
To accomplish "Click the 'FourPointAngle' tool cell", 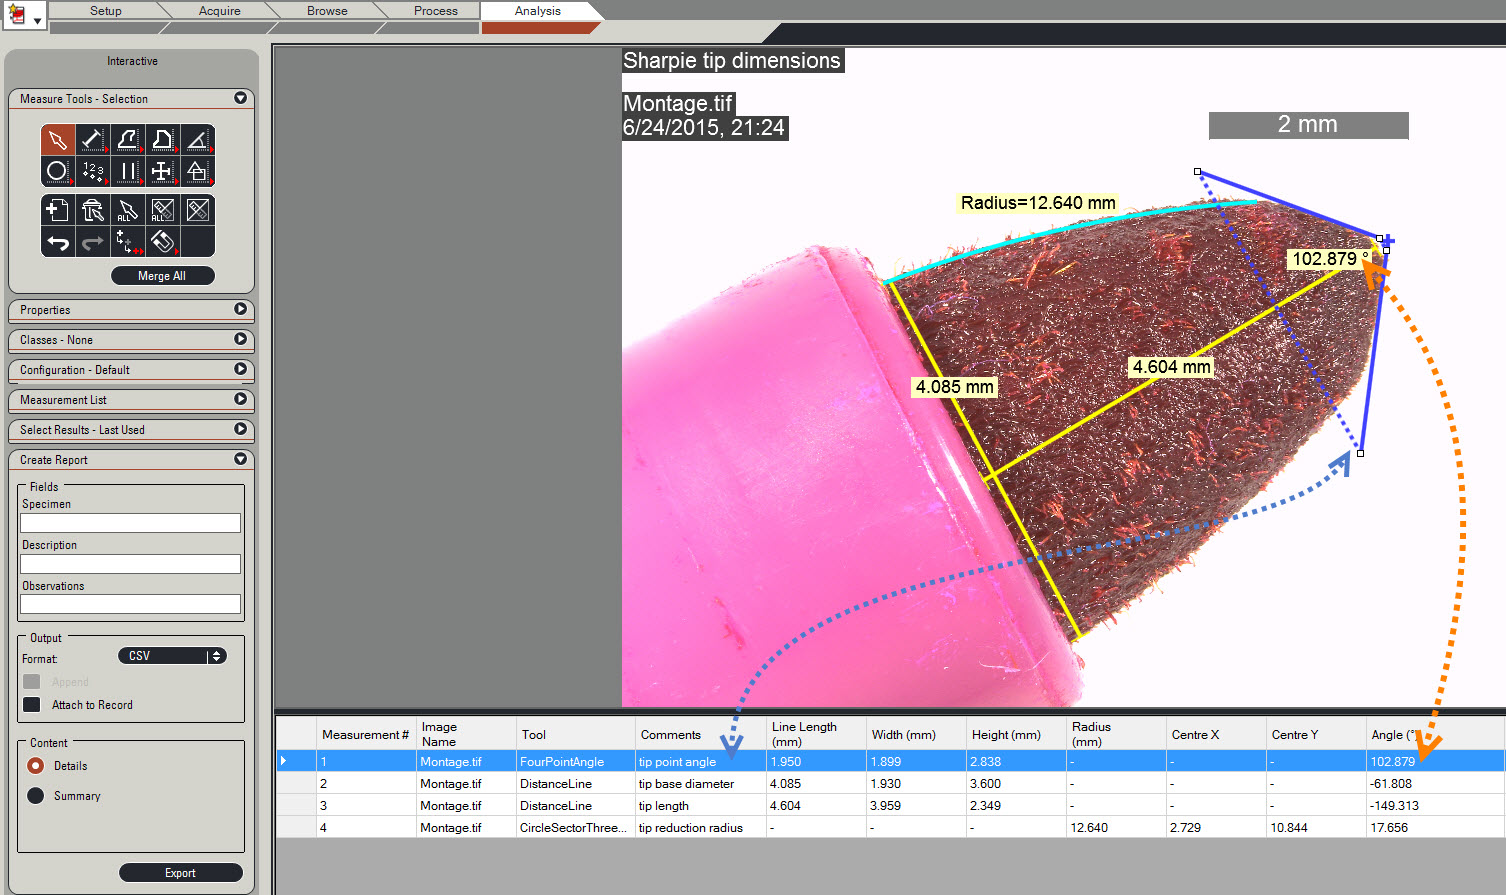I will pyautogui.click(x=576, y=762).
